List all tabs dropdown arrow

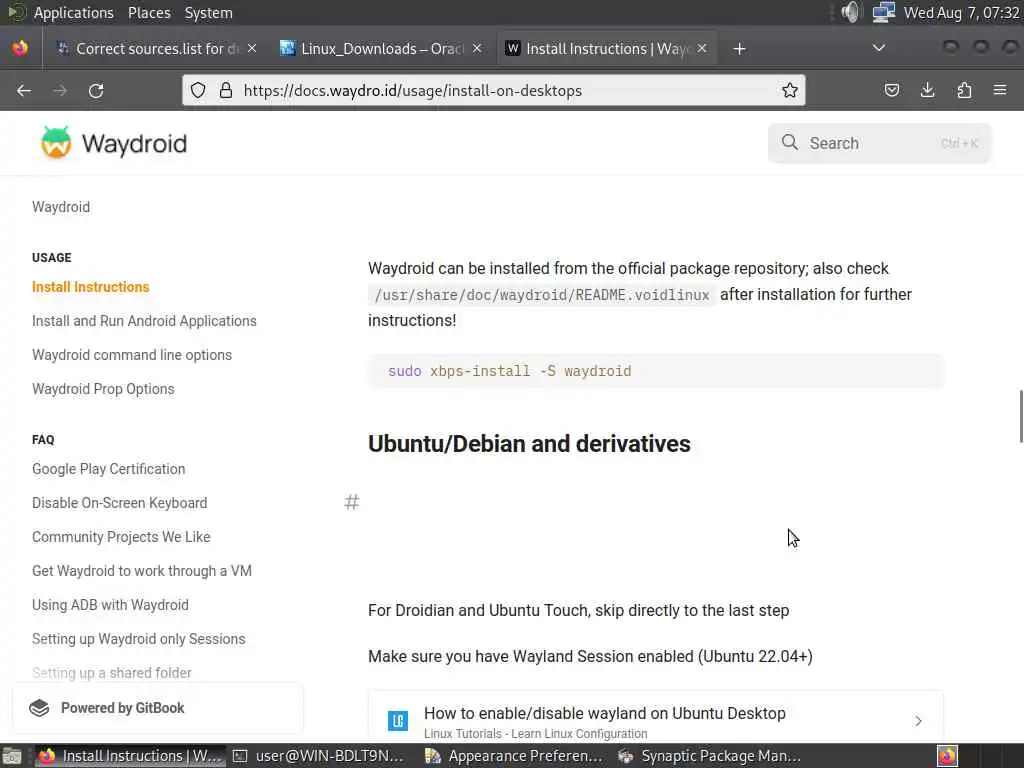click(879, 48)
